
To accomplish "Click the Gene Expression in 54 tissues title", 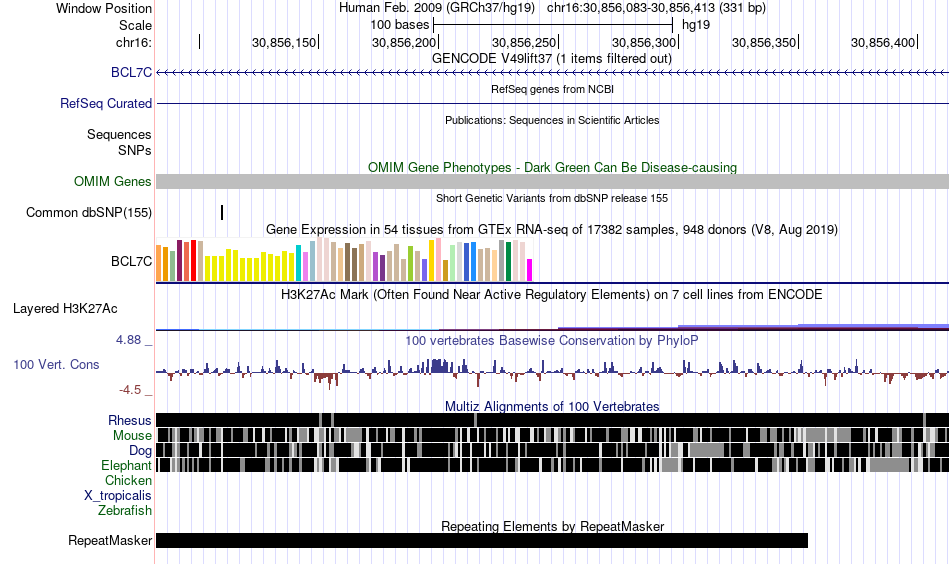I will coord(552,230).
